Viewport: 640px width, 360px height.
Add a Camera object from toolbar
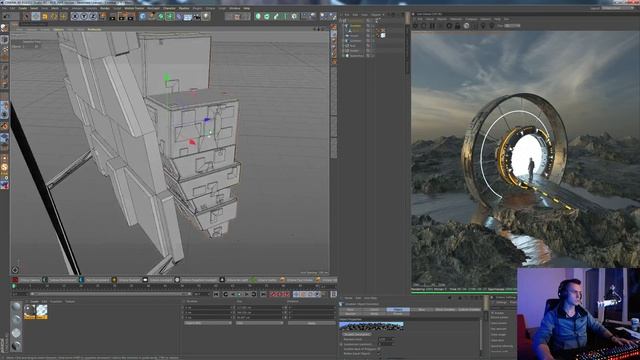[197, 16]
